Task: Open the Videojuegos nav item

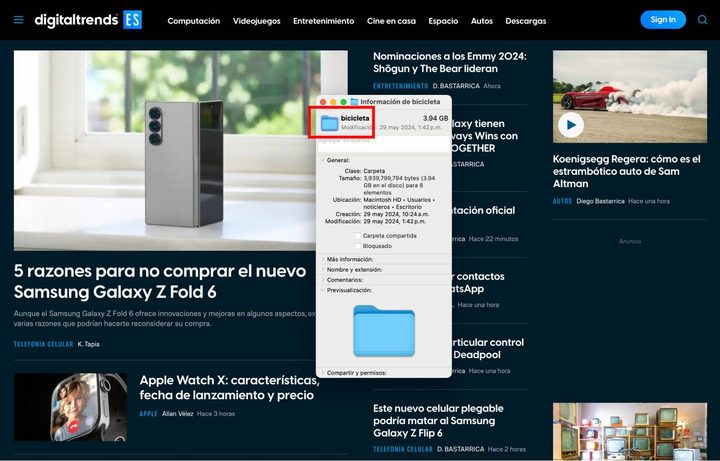Action: click(256, 21)
